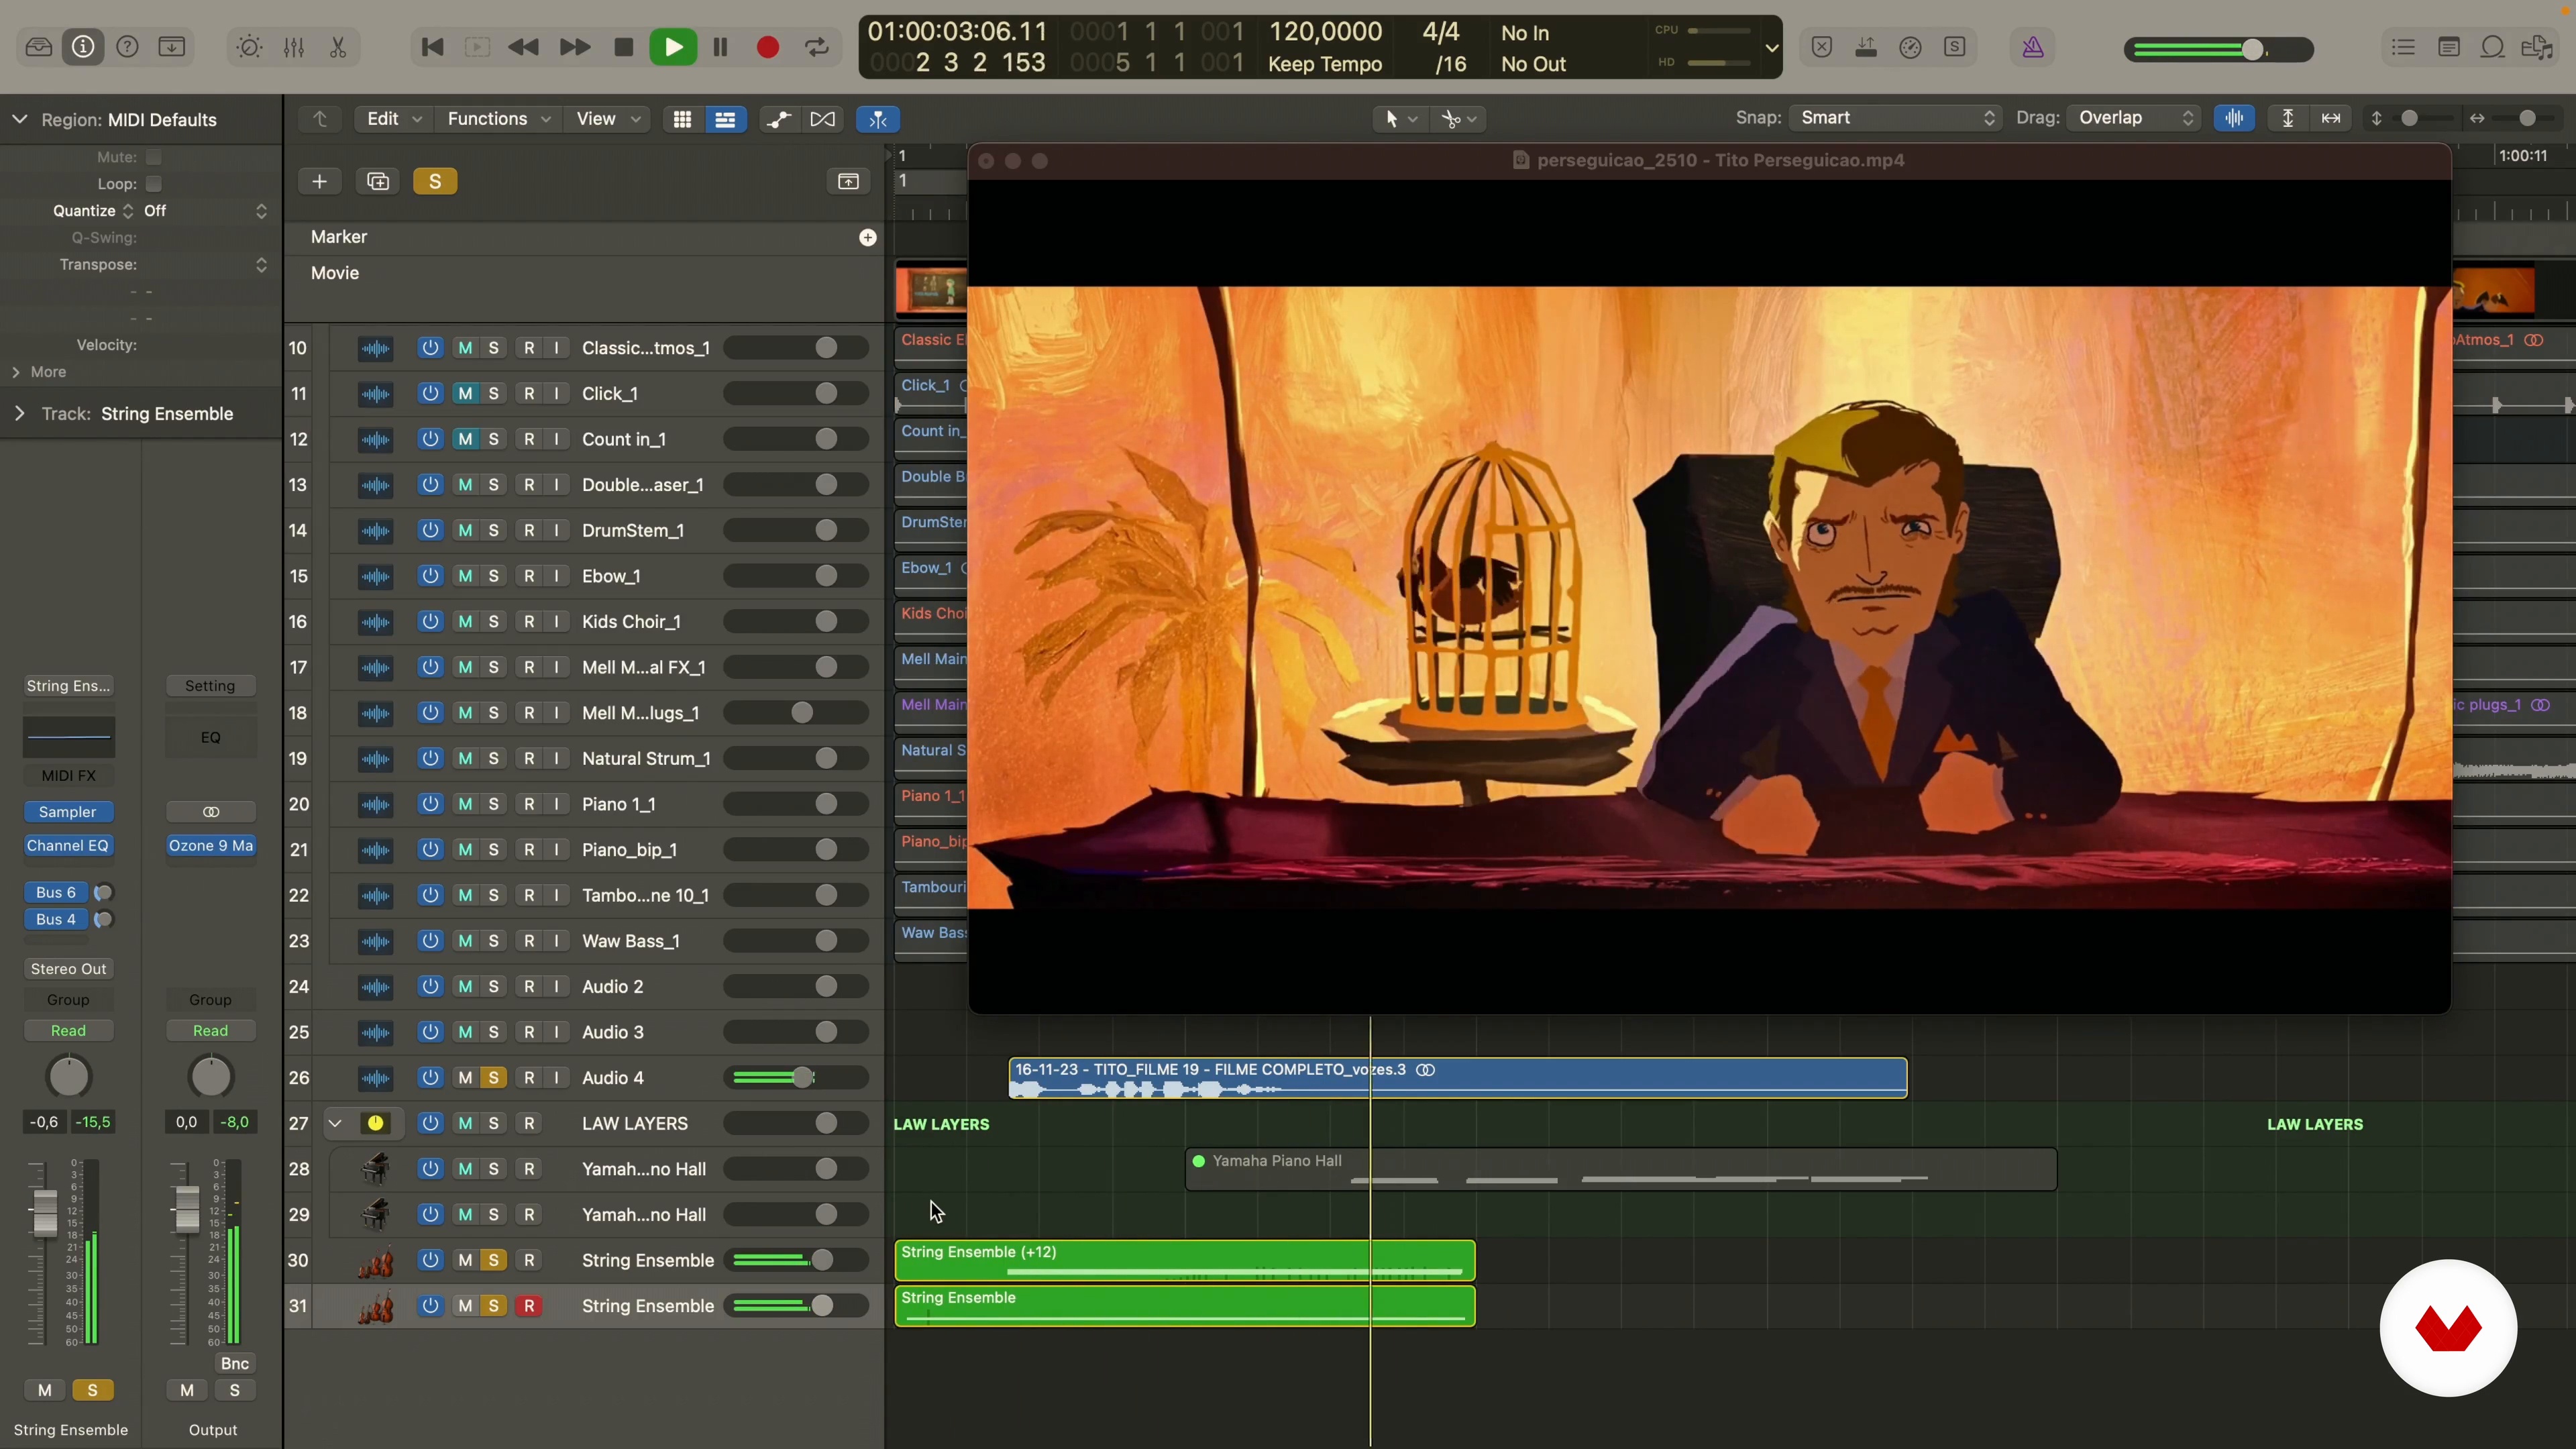Click the Duplicate Track button
This screenshot has width=2576, height=1449.
(378, 181)
